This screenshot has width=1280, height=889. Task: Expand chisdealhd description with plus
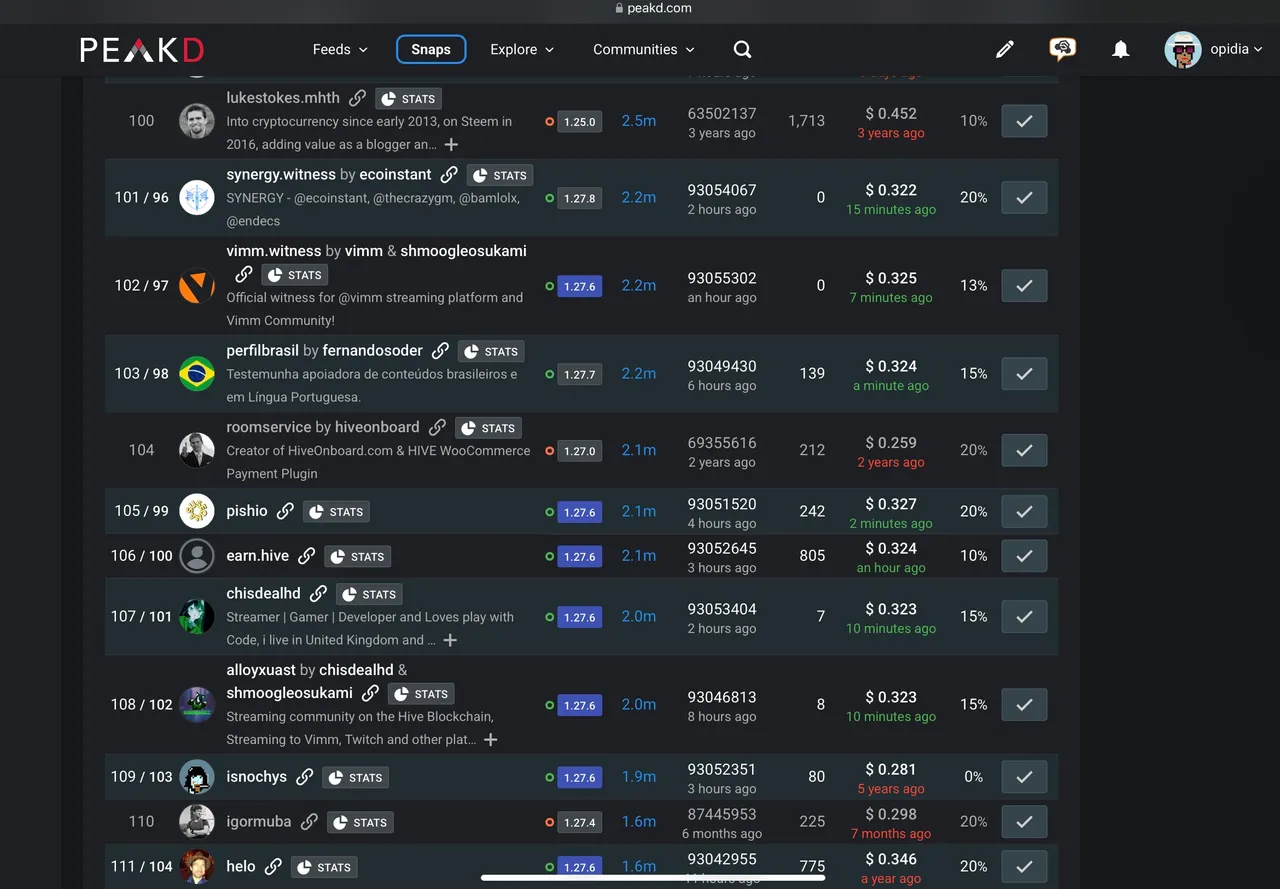tap(450, 640)
